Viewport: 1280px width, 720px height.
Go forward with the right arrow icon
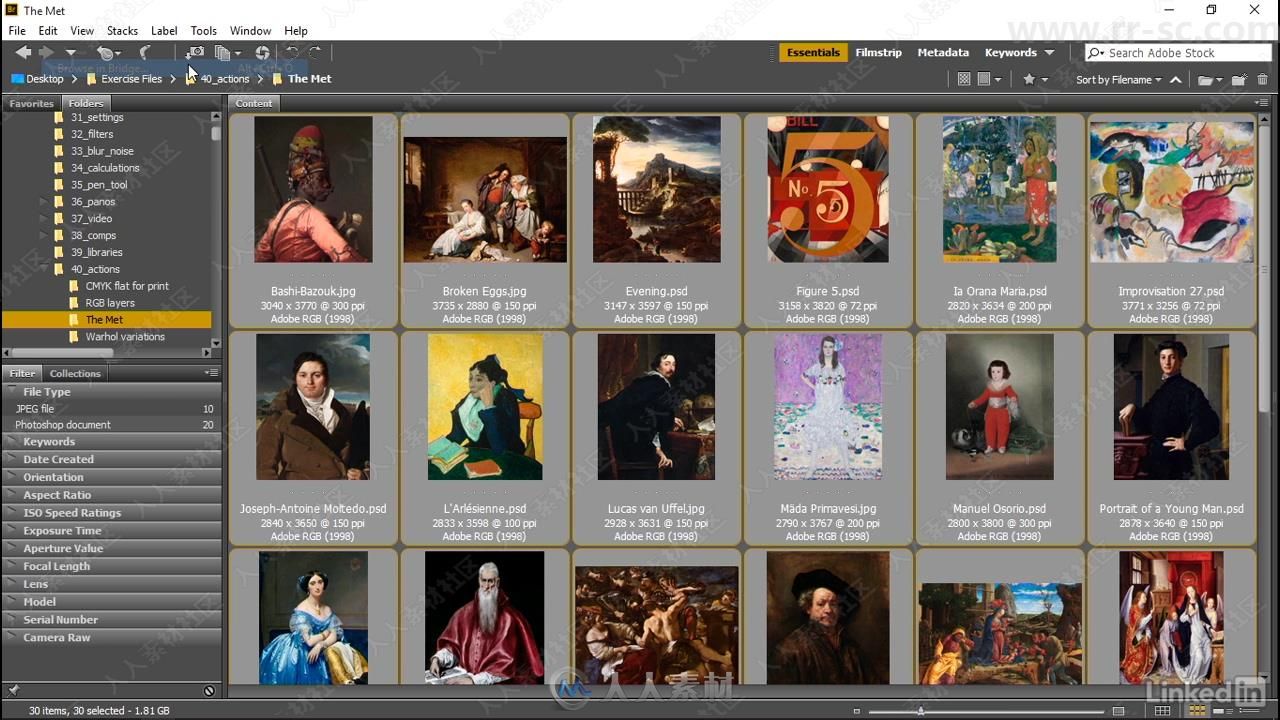[x=46, y=52]
